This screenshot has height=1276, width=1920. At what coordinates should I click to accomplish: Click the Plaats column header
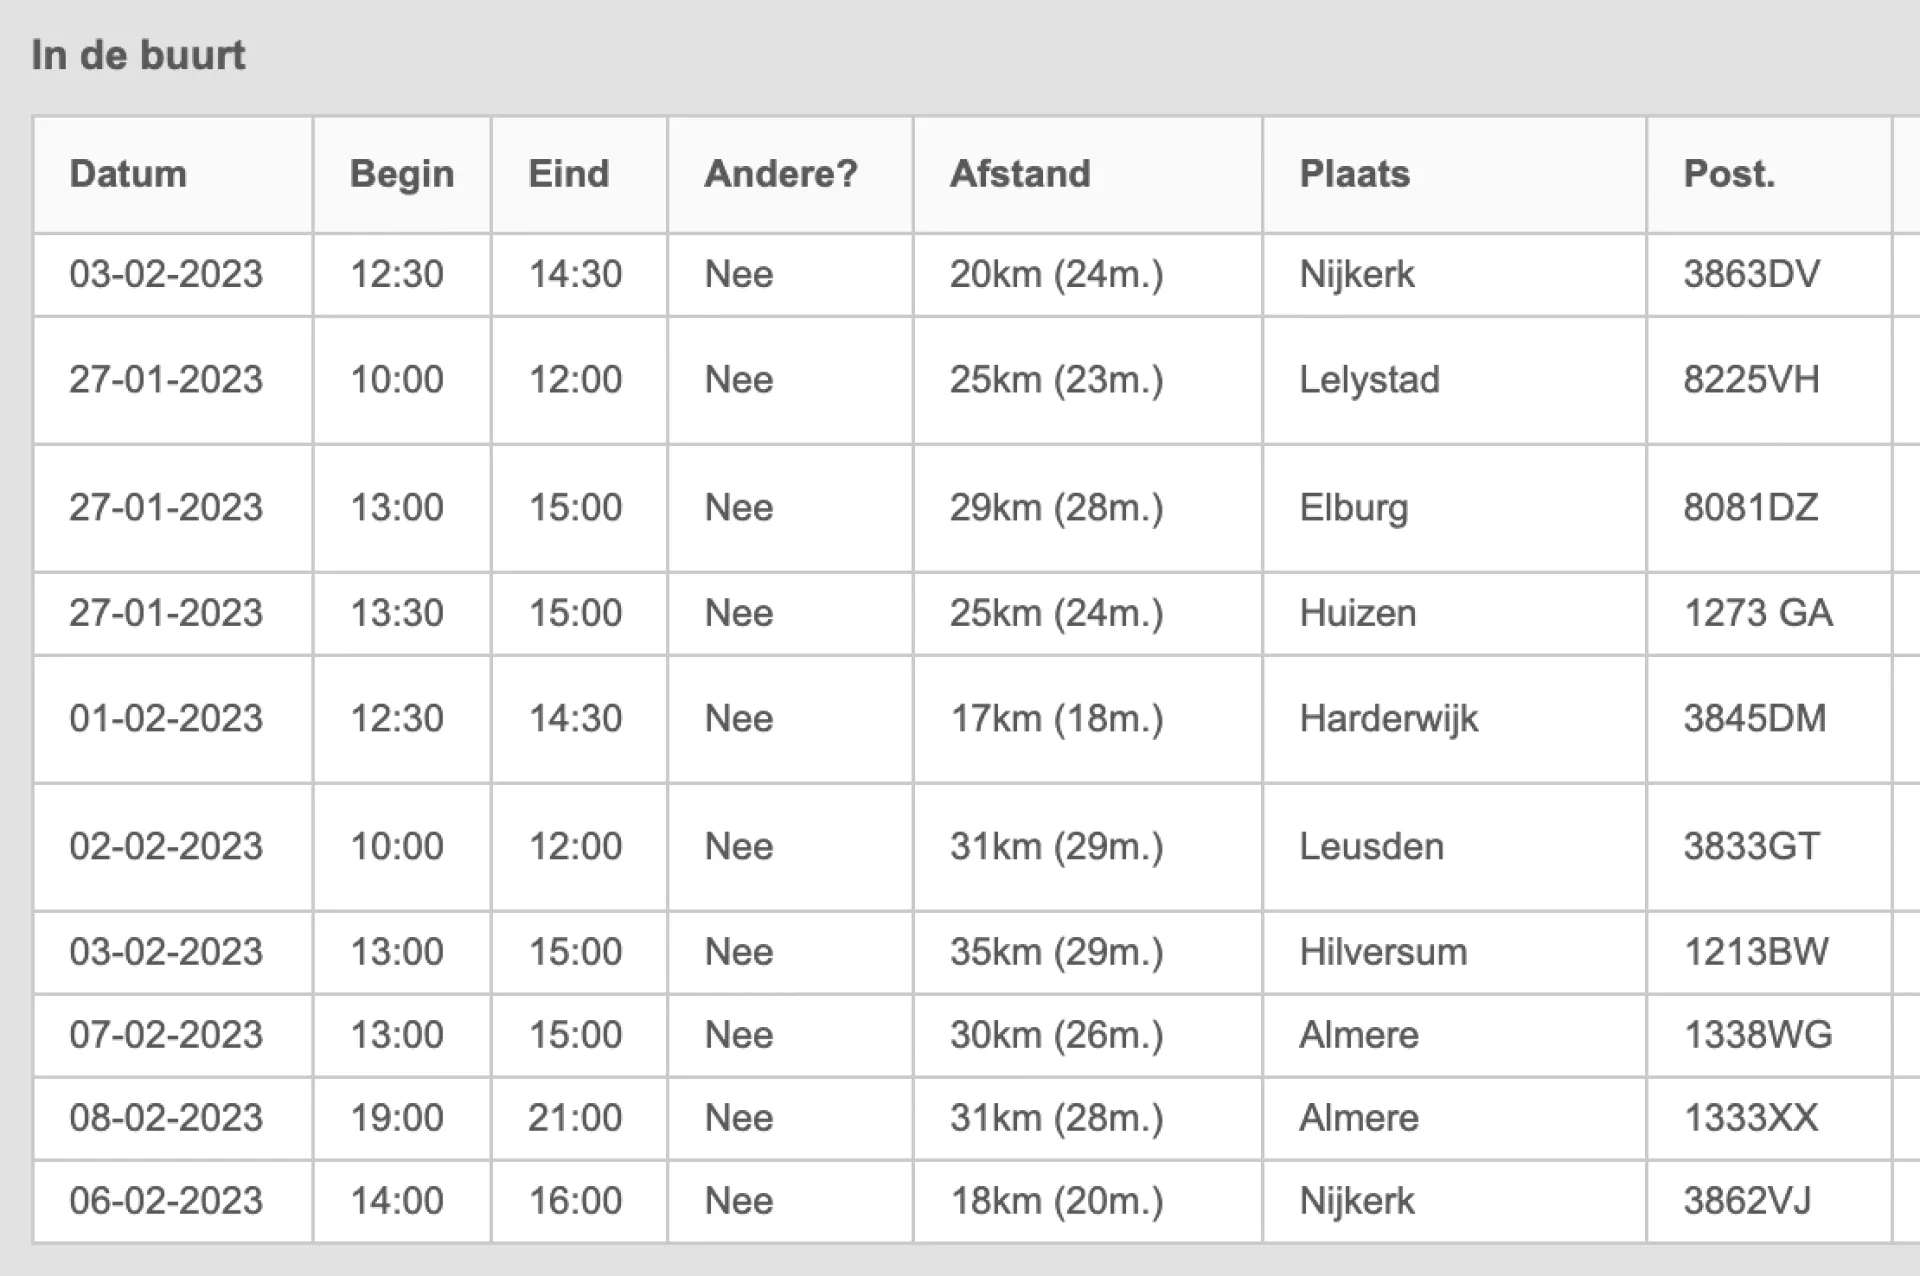coord(1354,174)
